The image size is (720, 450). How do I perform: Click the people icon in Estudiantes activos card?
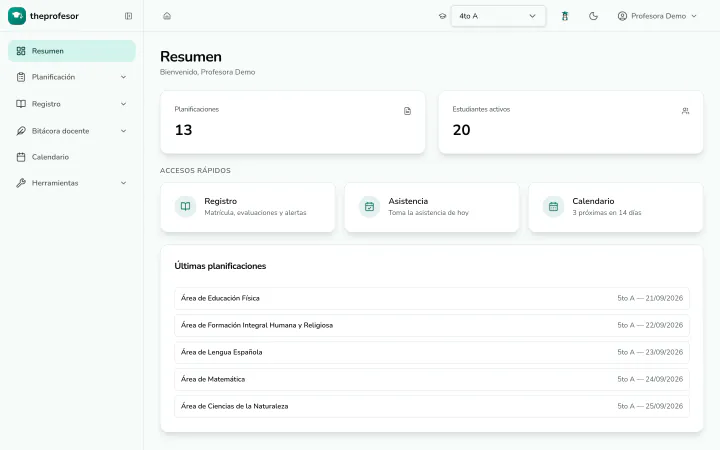(685, 111)
